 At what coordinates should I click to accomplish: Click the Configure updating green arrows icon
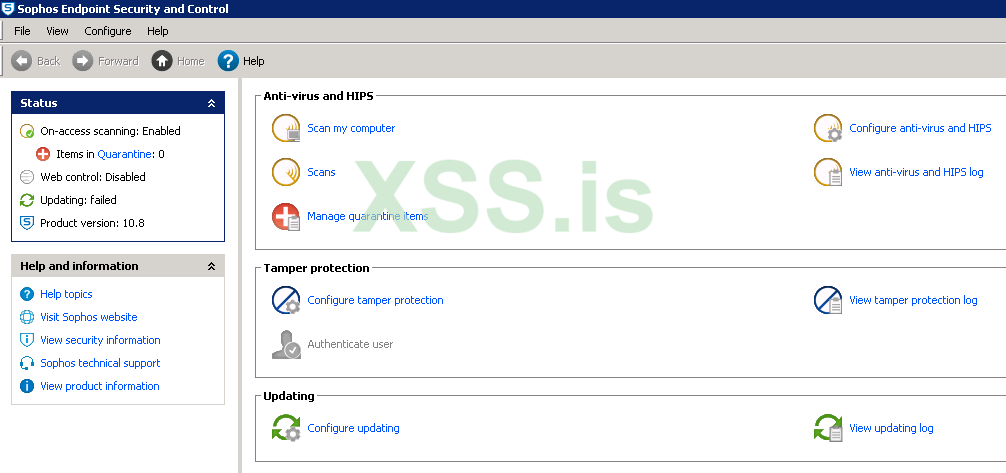point(286,428)
